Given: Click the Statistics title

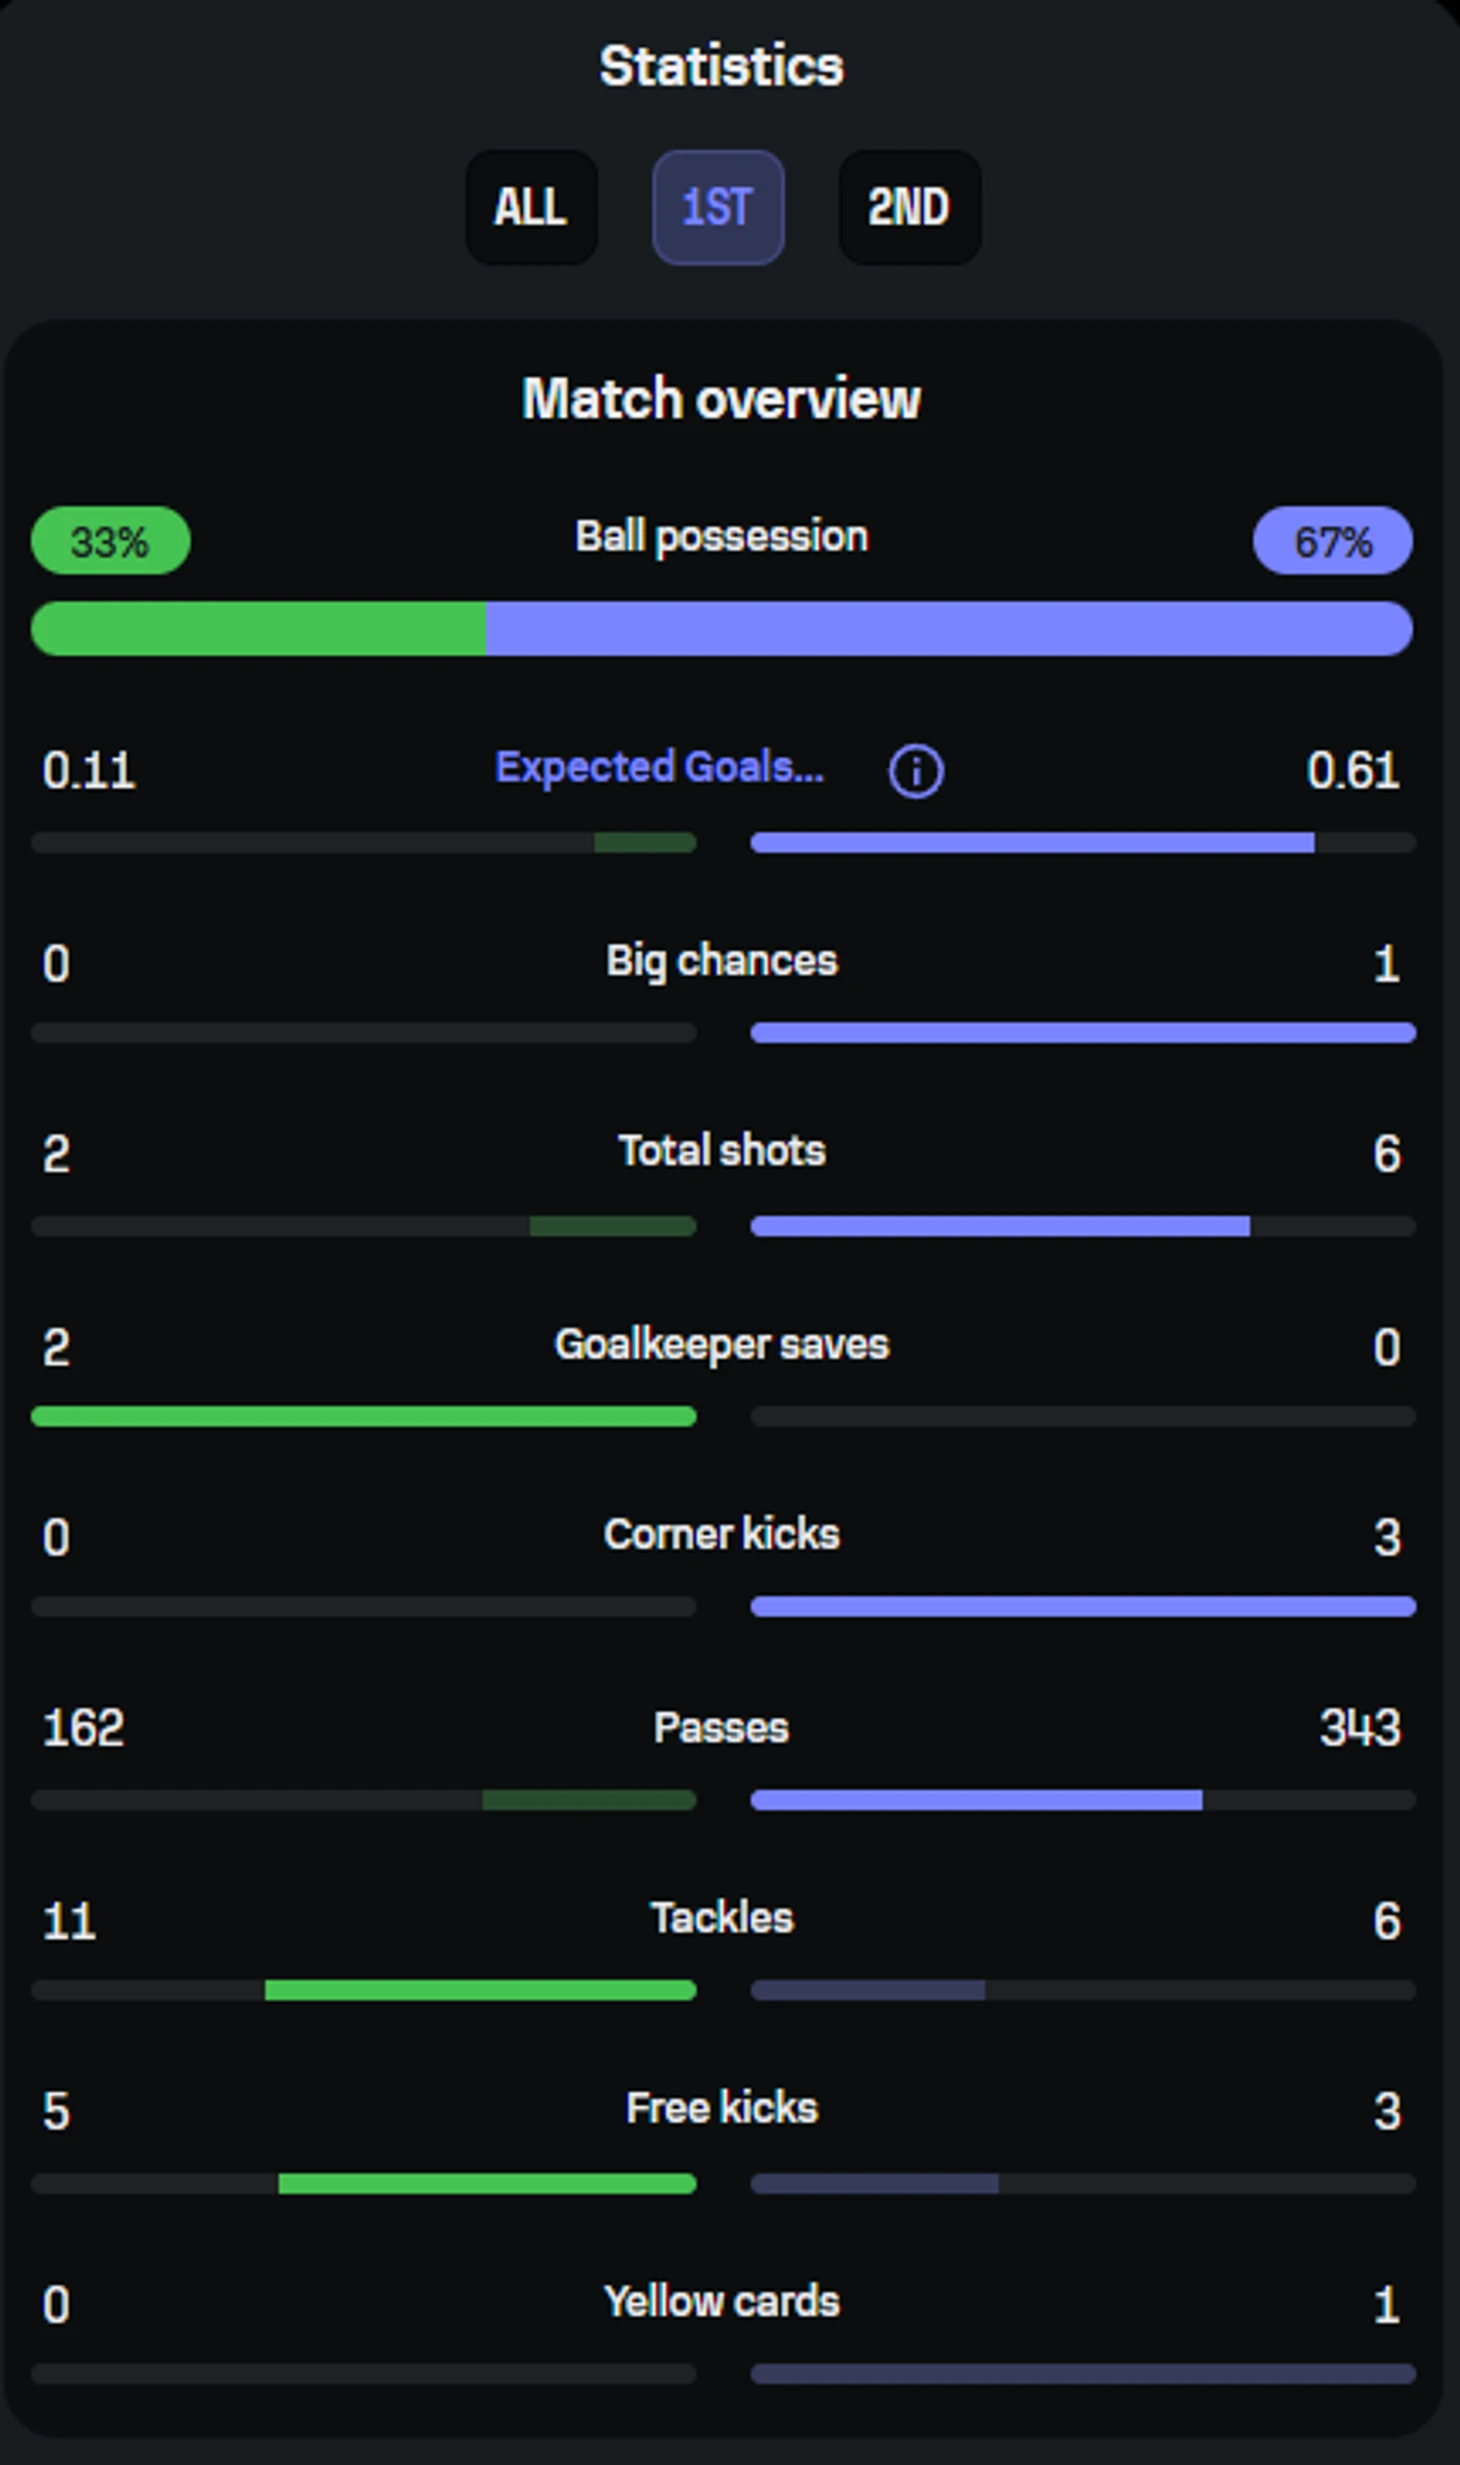Looking at the screenshot, I should click(x=720, y=67).
